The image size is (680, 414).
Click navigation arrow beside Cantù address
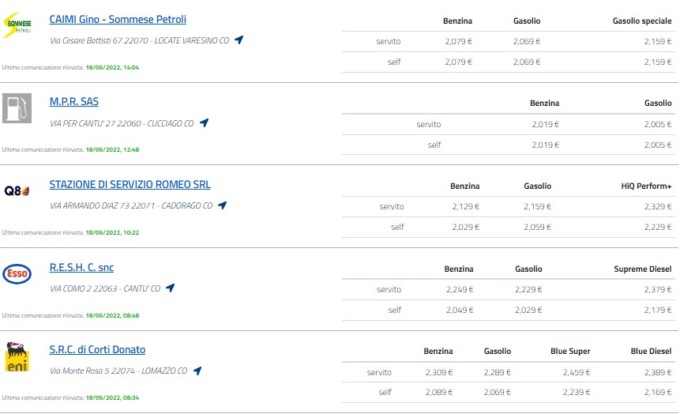click(170, 288)
